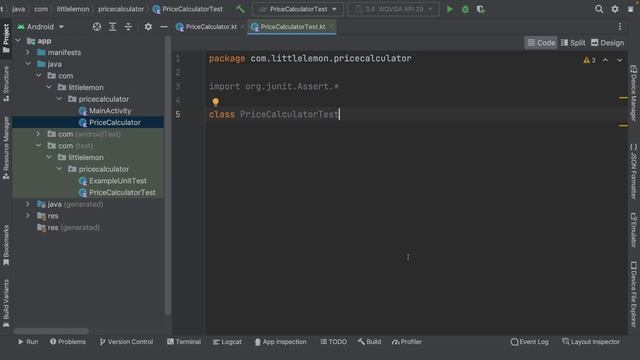Open device selector WQVGA API dropdown
640x360 pixels.
click(x=393, y=9)
